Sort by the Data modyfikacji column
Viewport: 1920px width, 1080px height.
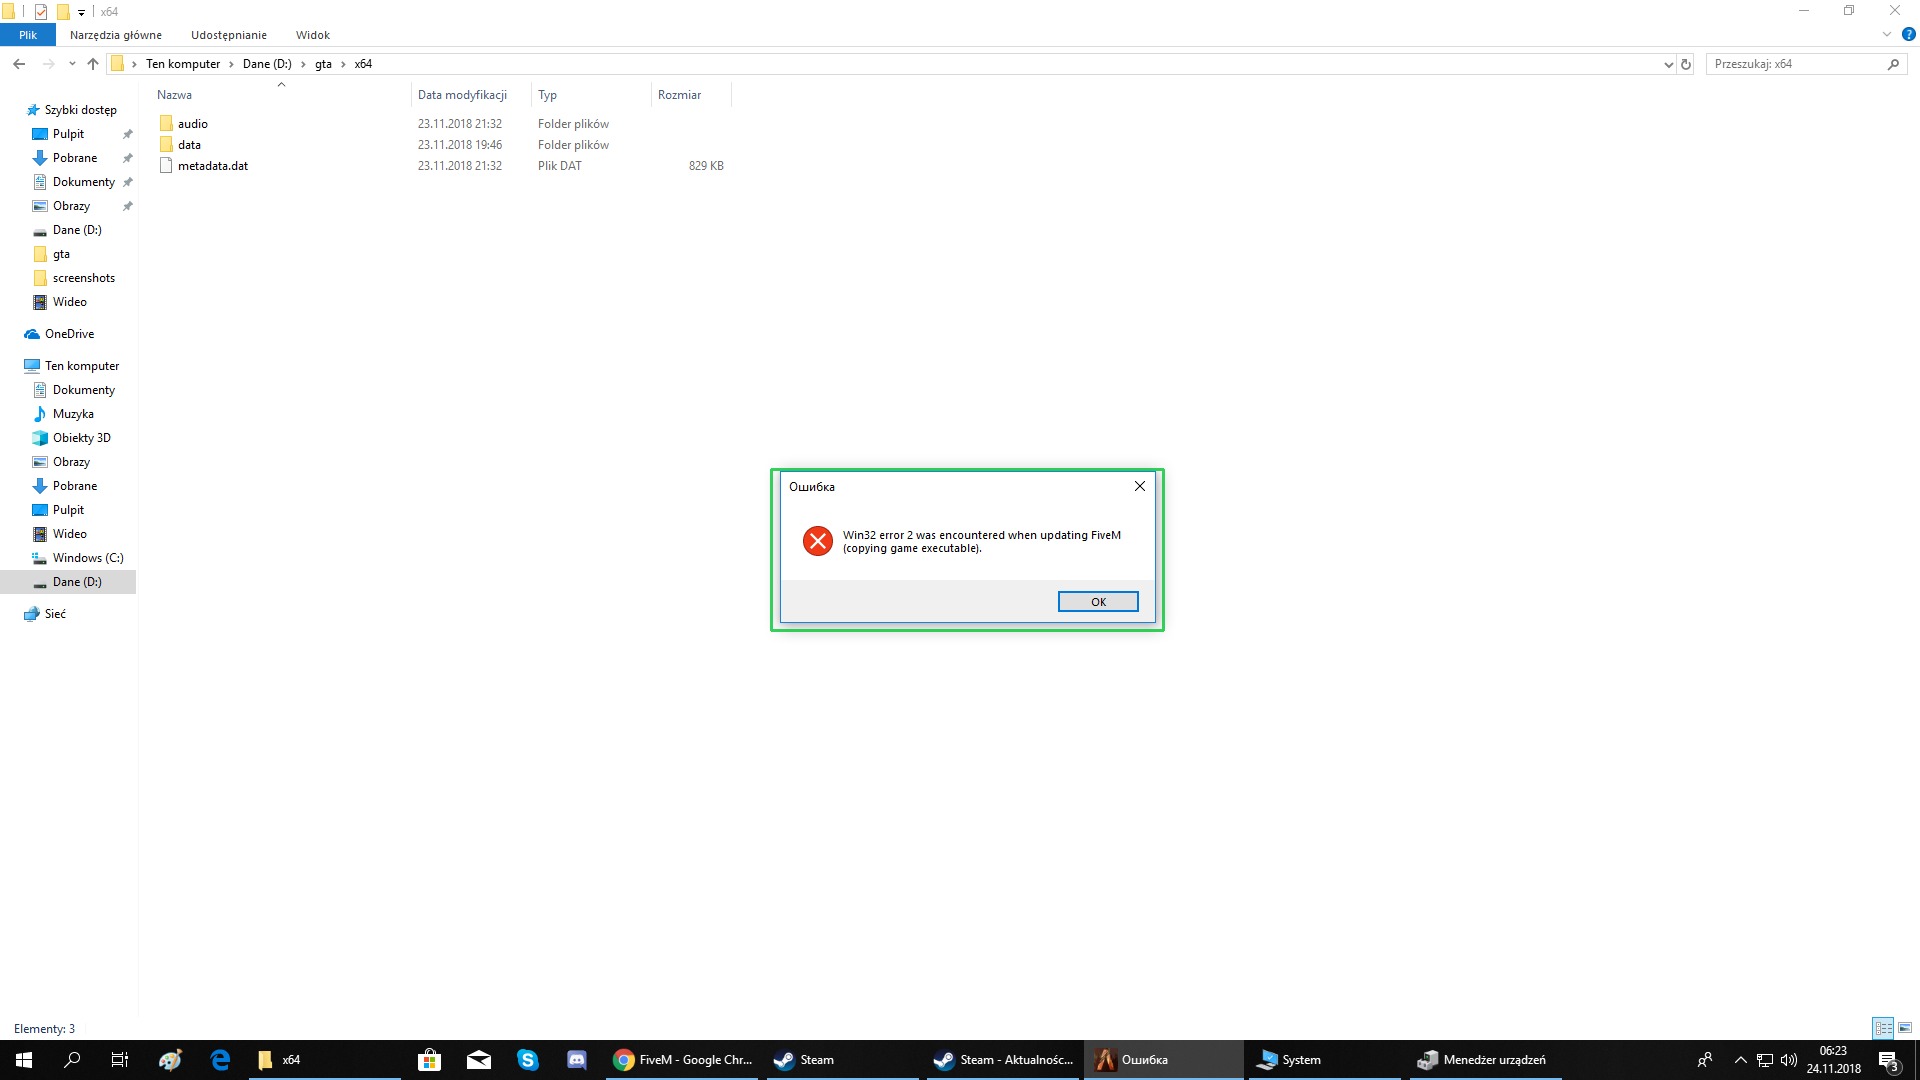pyautogui.click(x=462, y=95)
